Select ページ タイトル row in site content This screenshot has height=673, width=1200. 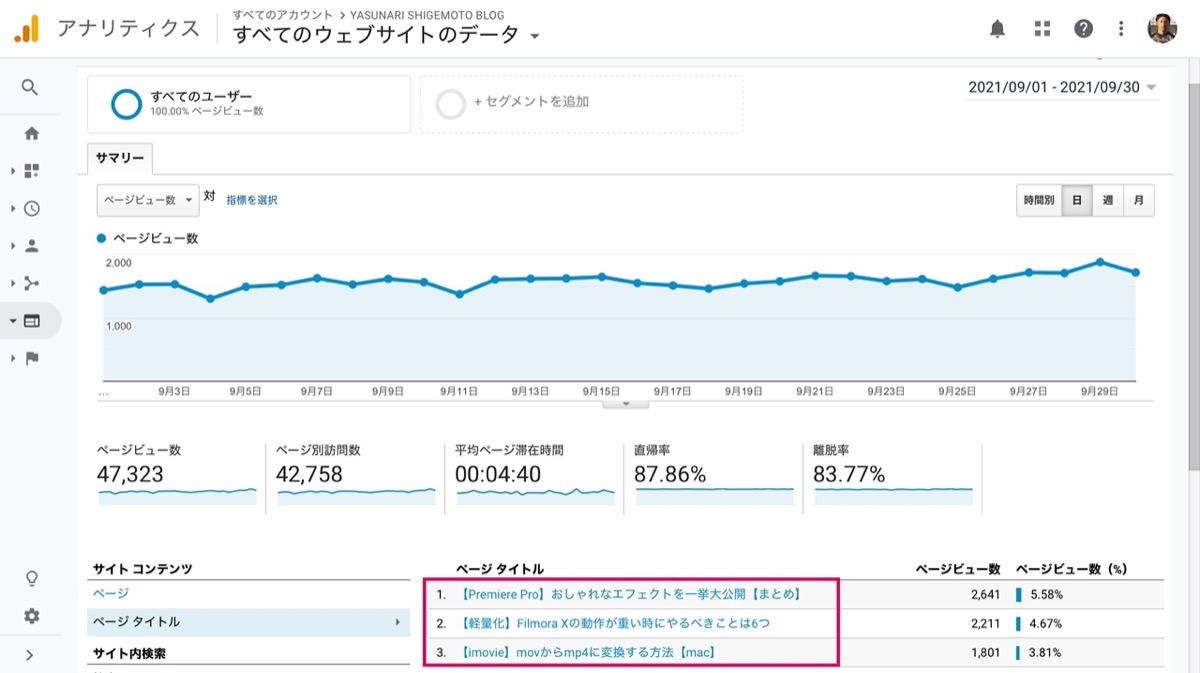click(249, 622)
